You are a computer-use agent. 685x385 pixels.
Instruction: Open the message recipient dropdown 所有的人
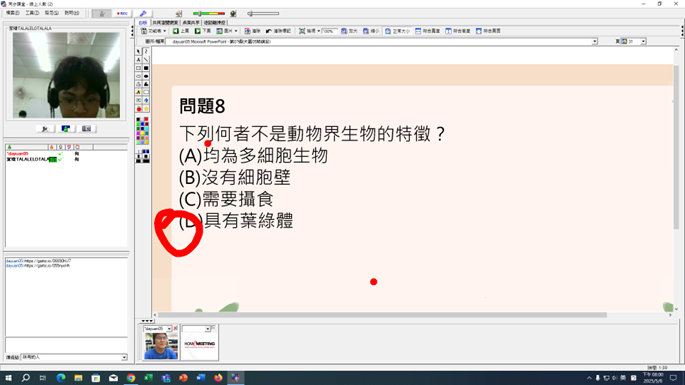click(x=74, y=357)
